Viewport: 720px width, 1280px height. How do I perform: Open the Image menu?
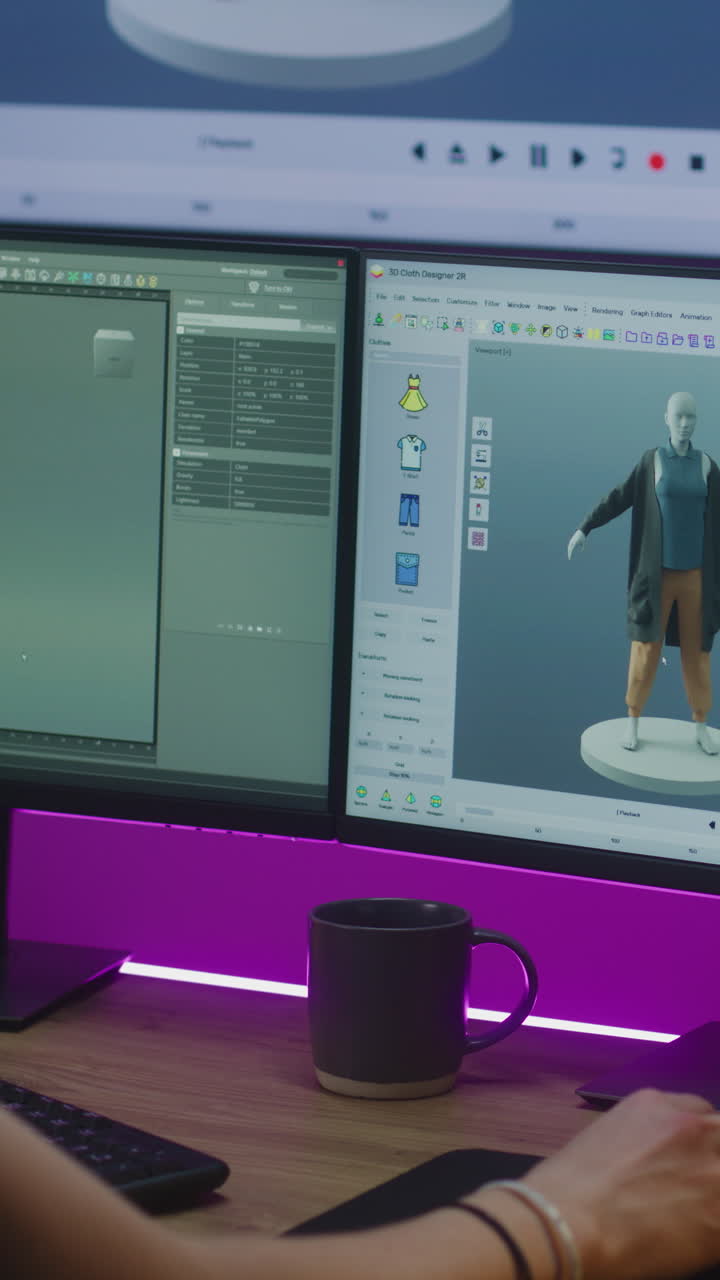pyautogui.click(x=546, y=306)
